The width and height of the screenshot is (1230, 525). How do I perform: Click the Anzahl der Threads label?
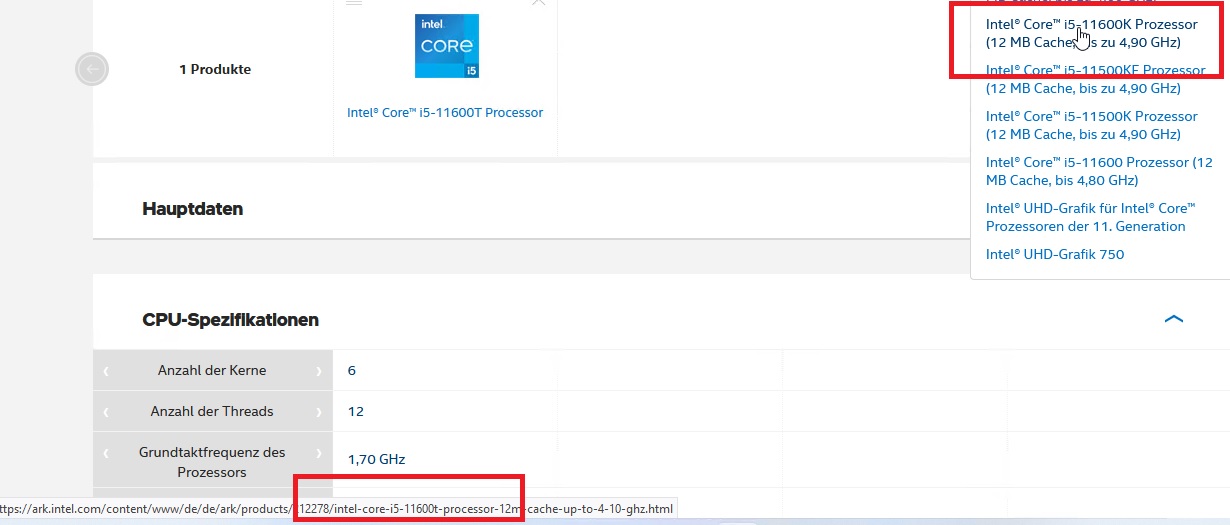[212, 411]
